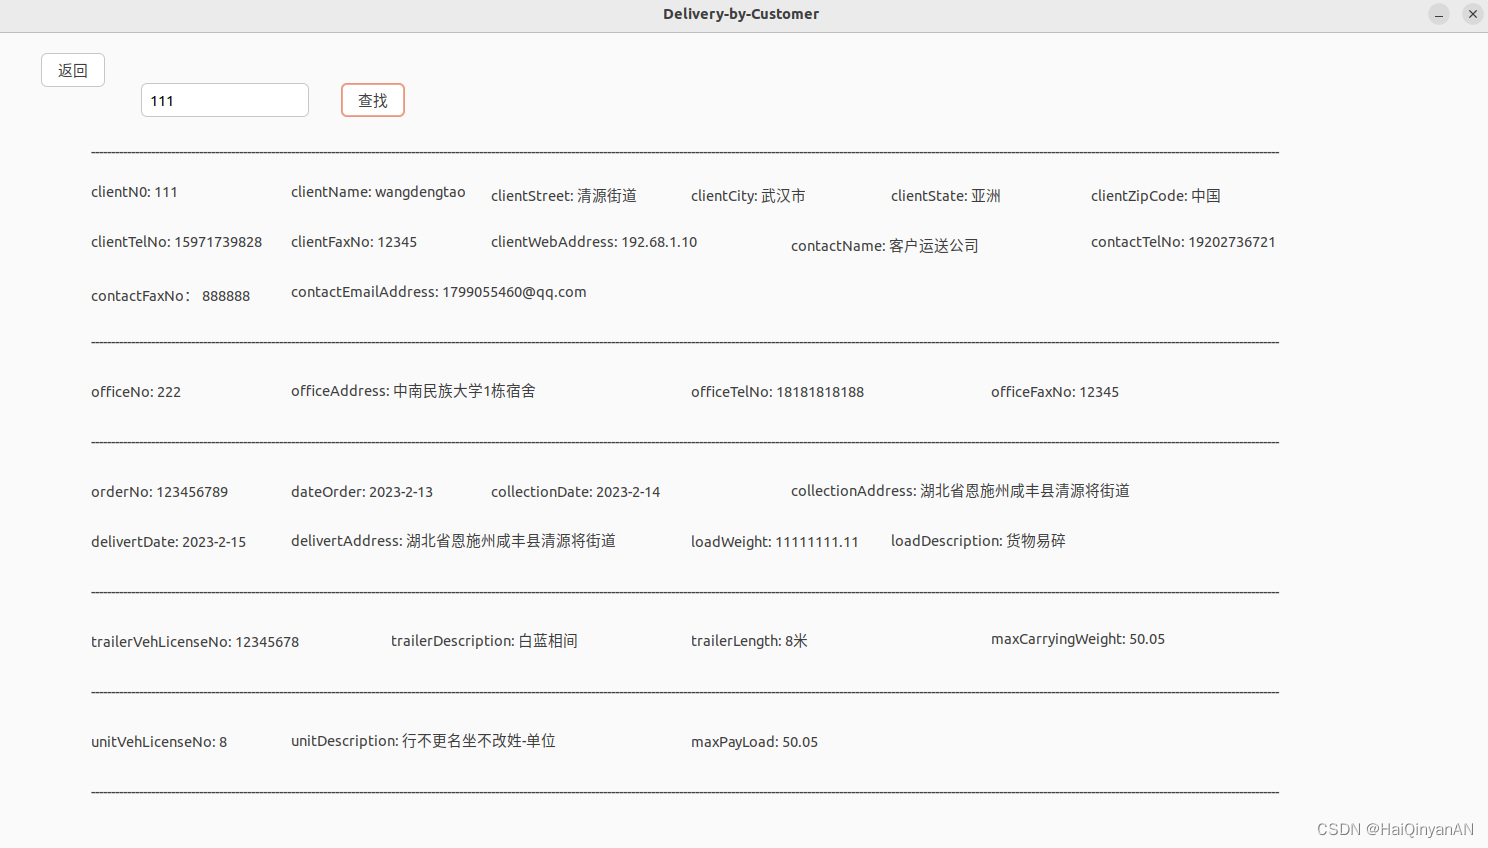Select the text 111 in the search box
Viewport: 1488px width, 848px height.
coord(162,100)
